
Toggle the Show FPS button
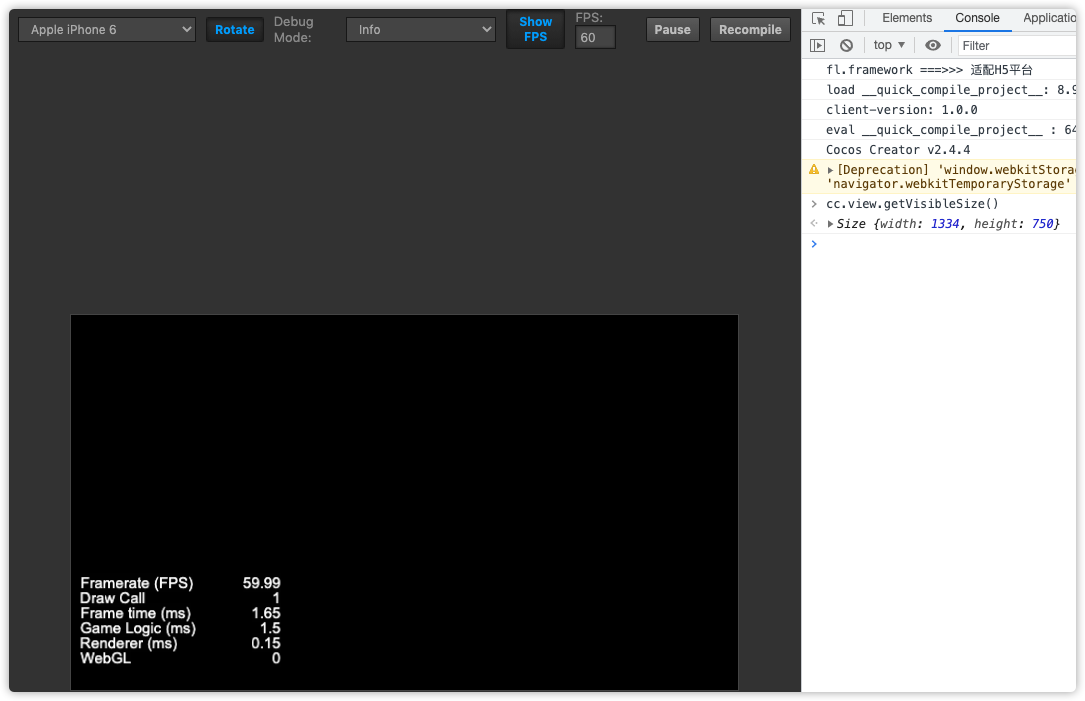536,30
